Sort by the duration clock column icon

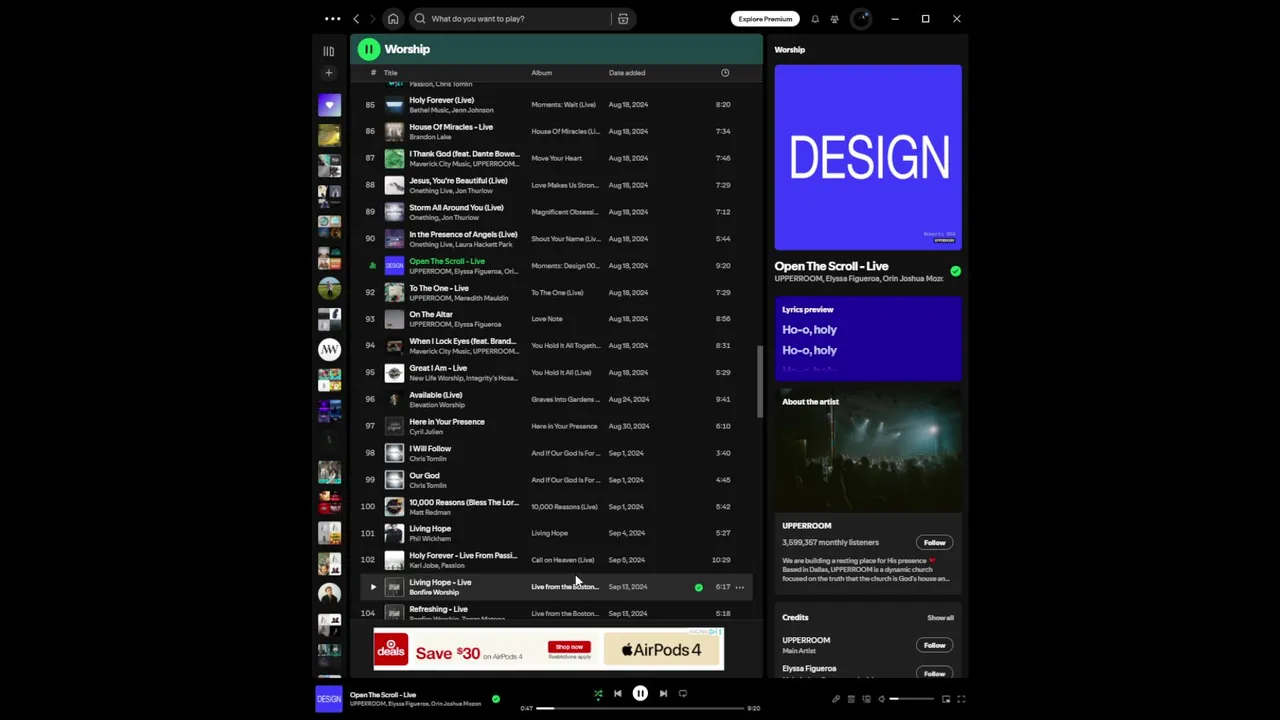[x=725, y=73]
